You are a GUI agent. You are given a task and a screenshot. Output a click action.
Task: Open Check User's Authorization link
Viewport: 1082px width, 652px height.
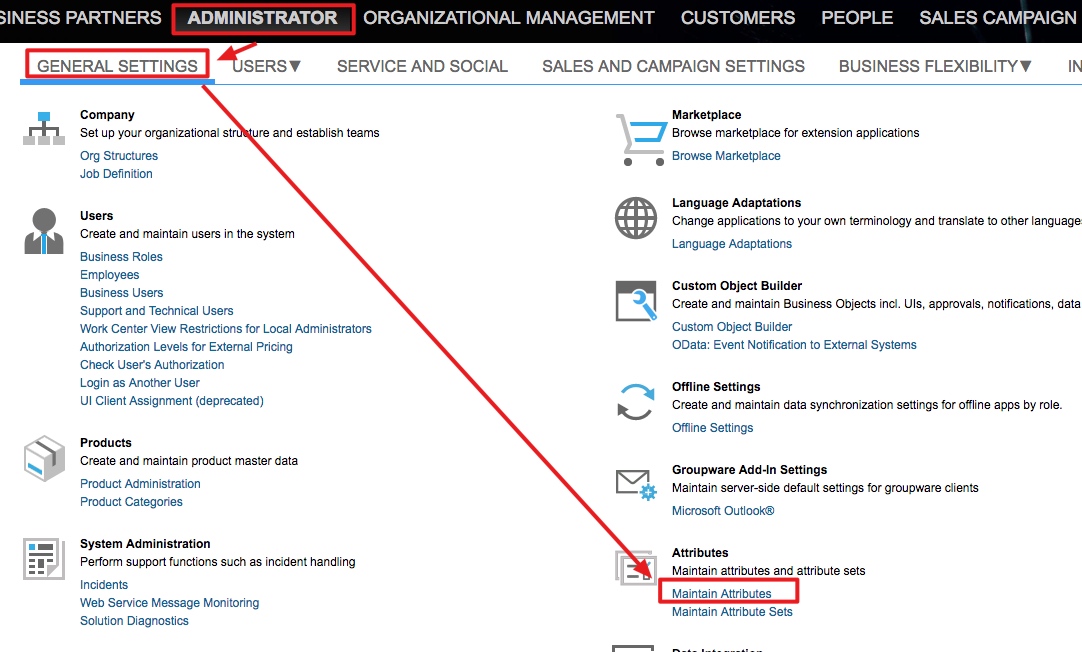[152, 364]
